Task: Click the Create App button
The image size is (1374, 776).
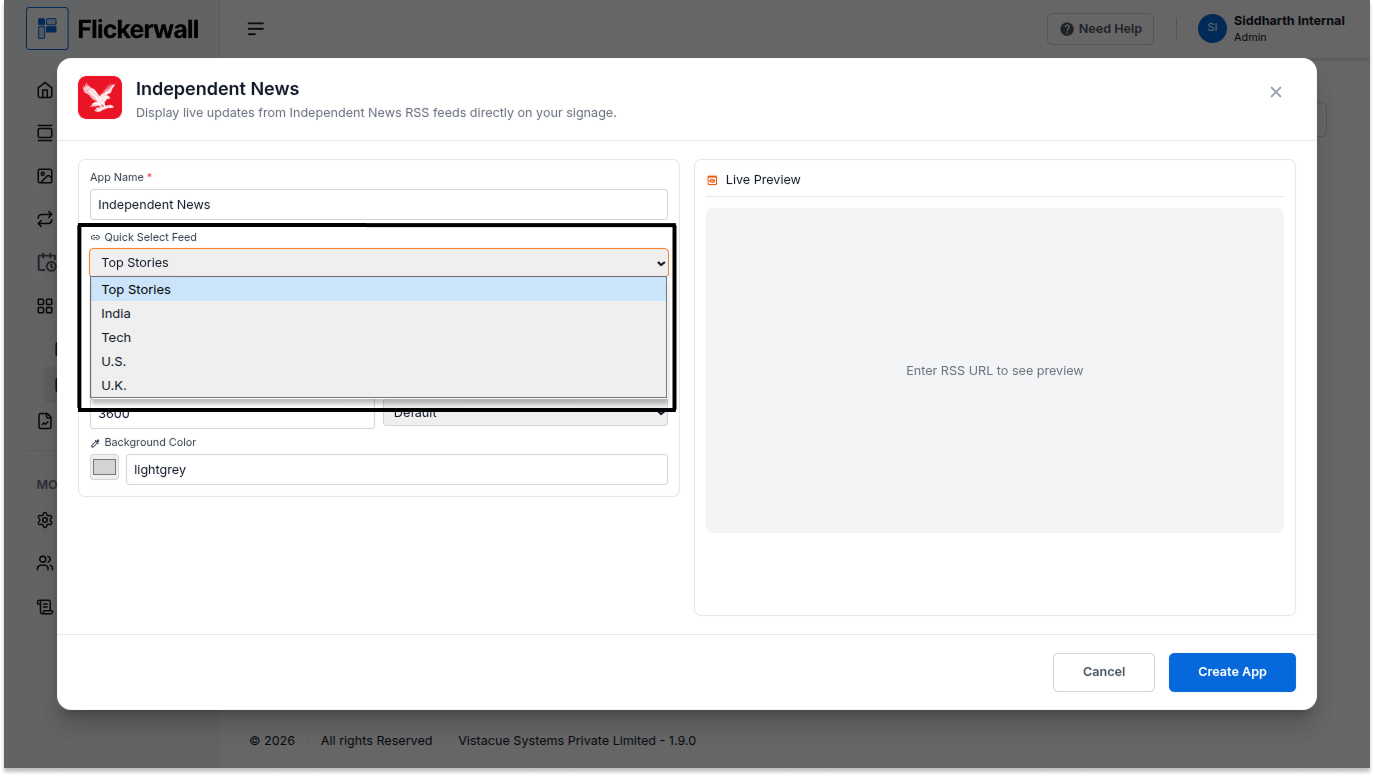Action: (1232, 672)
